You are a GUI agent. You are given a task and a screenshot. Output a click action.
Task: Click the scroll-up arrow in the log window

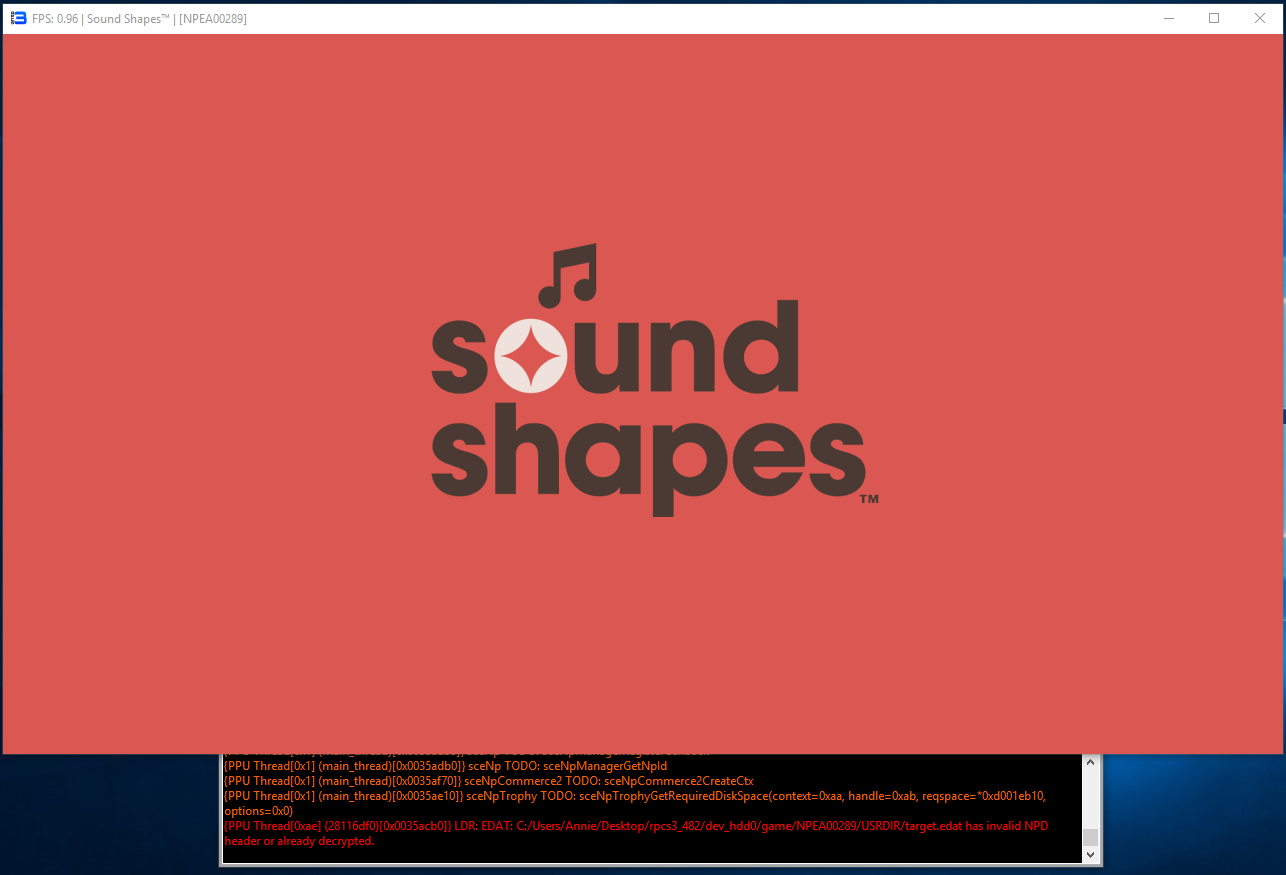1091,763
